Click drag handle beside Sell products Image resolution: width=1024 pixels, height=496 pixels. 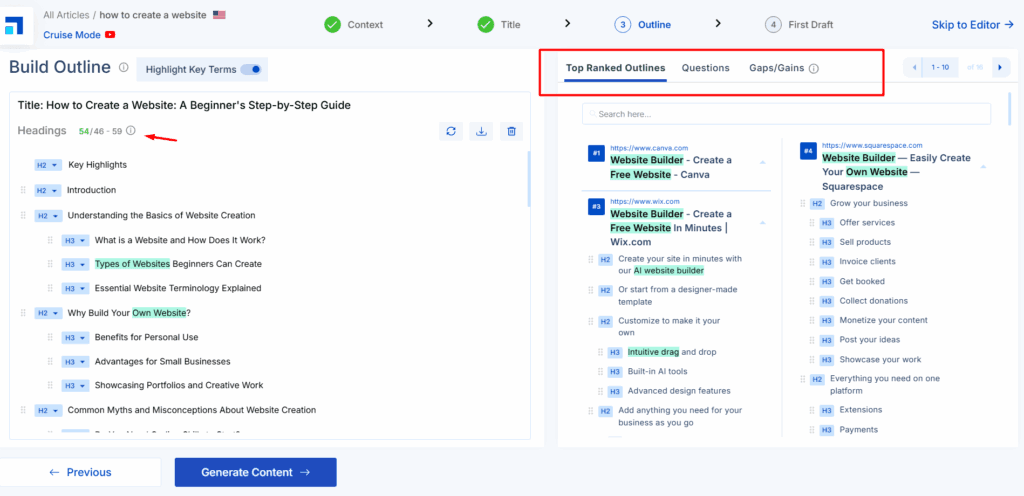(x=813, y=242)
